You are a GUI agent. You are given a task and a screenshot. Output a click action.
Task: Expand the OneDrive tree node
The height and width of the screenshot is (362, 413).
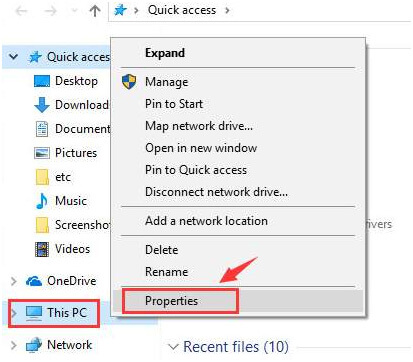tap(14, 281)
